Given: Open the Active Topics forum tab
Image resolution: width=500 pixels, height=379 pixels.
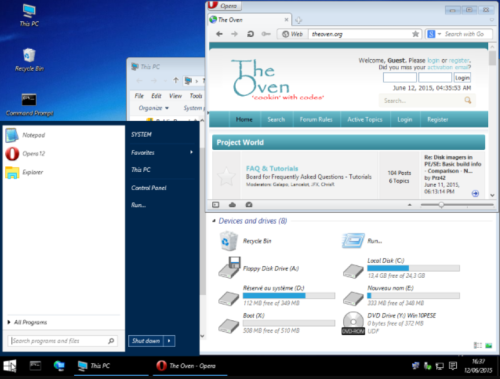Looking at the screenshot, I should pos(365,119).
